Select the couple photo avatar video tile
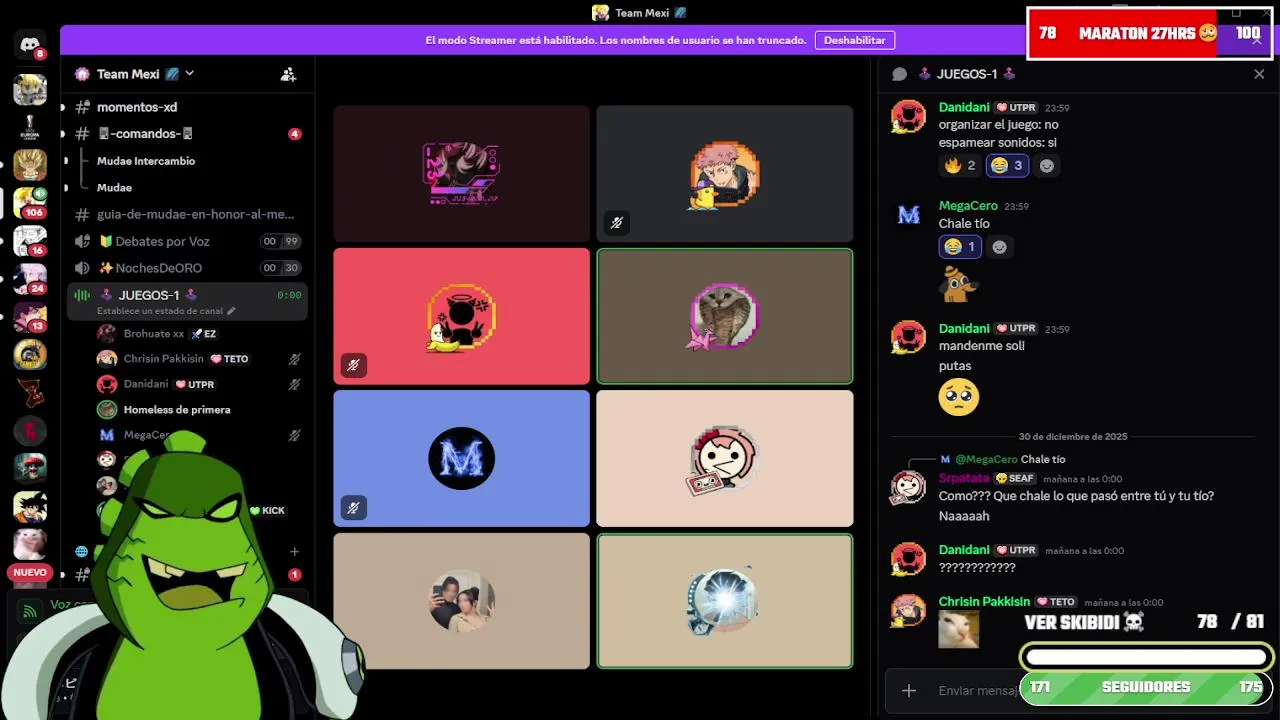1280x720 pixels. pyautogui.click(x=461, y=601)
